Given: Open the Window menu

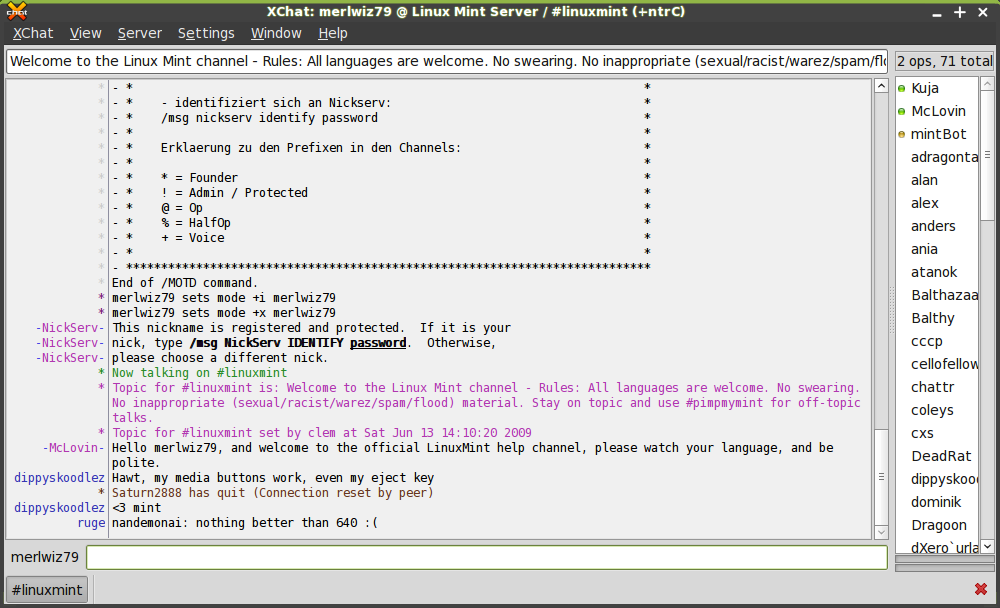Looking at the screenshot, I should tap(276, 33).
